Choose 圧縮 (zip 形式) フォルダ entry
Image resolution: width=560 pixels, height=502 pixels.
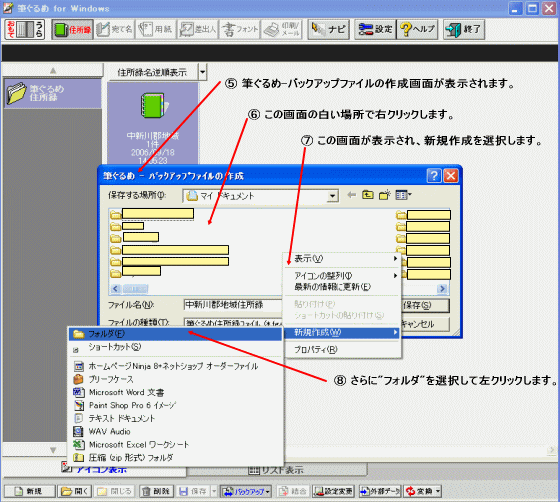(x=175, y=457)
